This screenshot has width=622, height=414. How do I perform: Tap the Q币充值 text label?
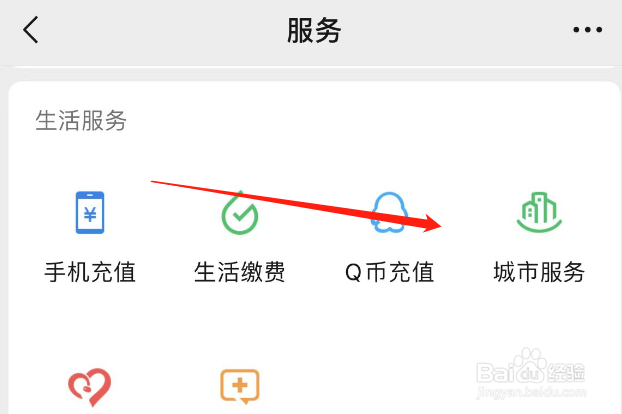389,272
